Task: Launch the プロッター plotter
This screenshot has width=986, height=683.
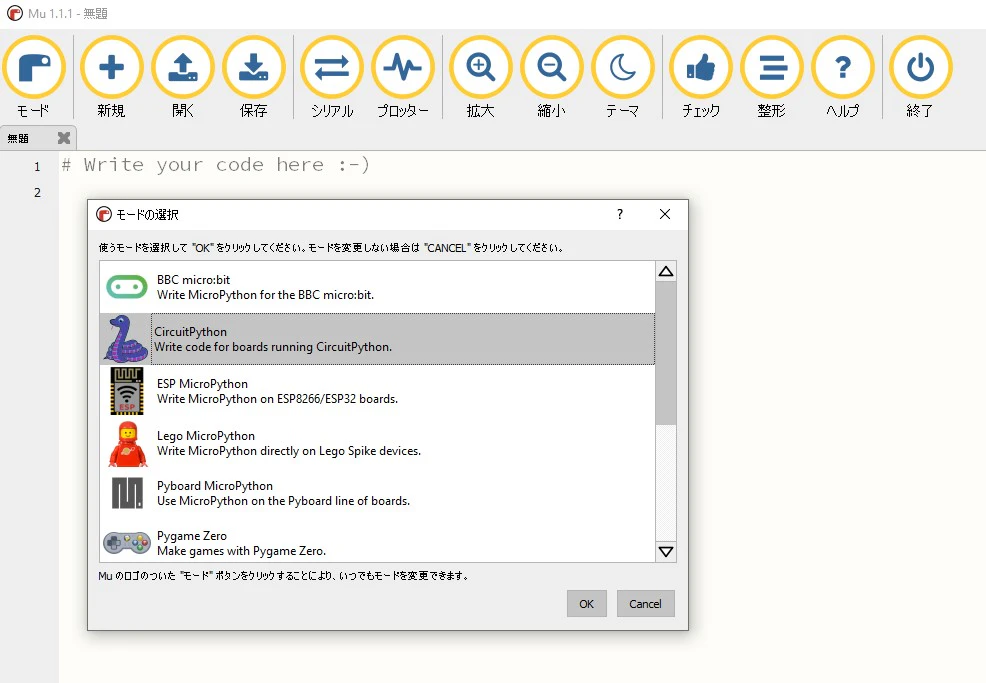Action: point(403,77)
